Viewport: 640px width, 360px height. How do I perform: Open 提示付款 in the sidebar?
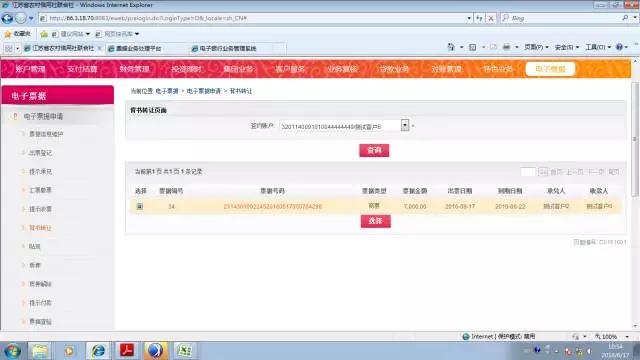(40, 303)
